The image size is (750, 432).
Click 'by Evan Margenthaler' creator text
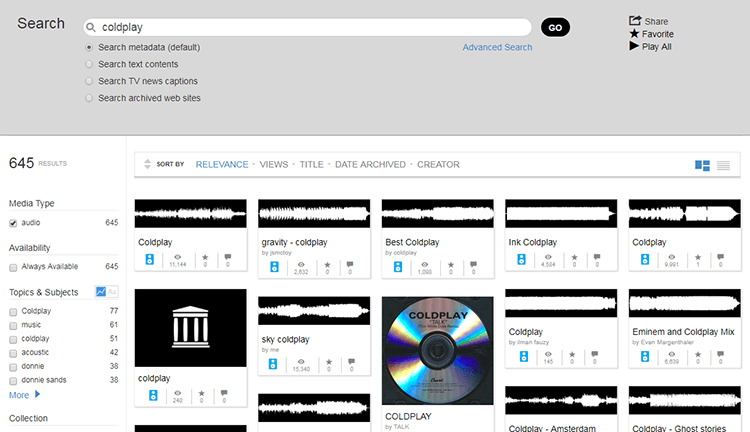click(663, 342)
